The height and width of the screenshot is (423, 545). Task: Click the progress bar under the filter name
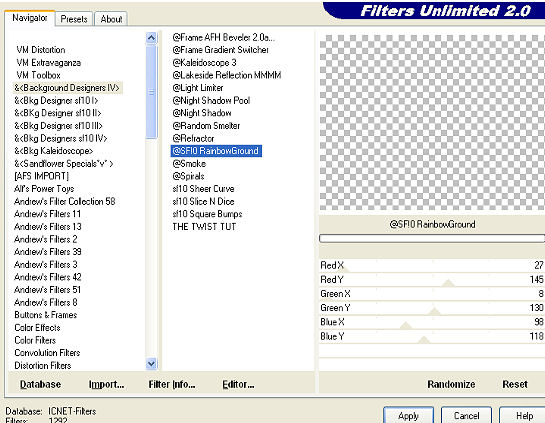(x=432, y=238)
